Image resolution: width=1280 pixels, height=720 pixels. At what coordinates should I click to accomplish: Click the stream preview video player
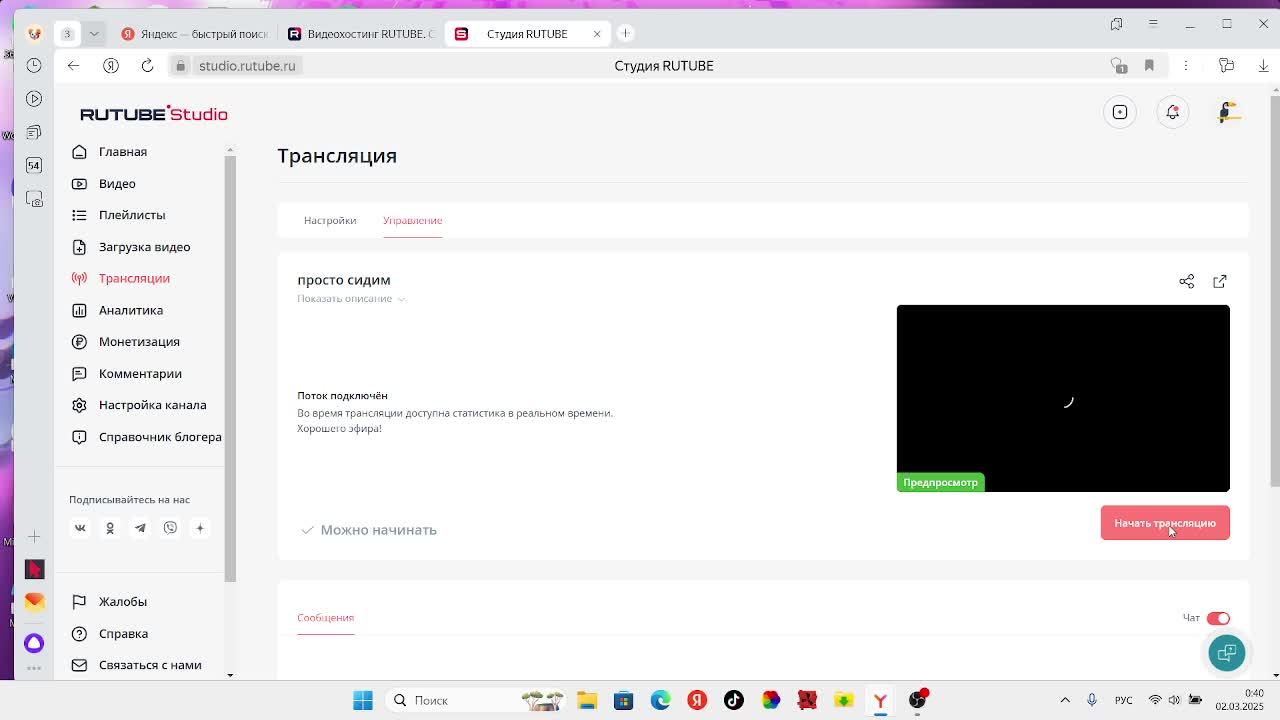point(1063,398)
